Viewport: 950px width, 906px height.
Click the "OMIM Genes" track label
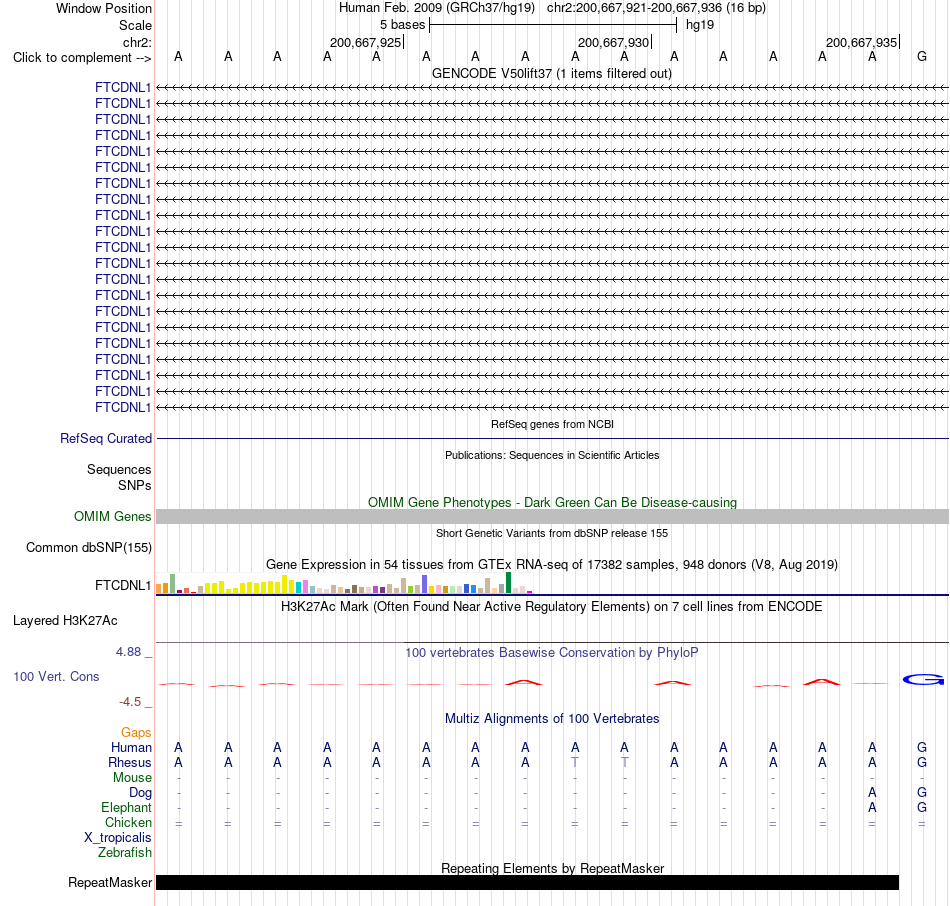[x=112, y=516]
